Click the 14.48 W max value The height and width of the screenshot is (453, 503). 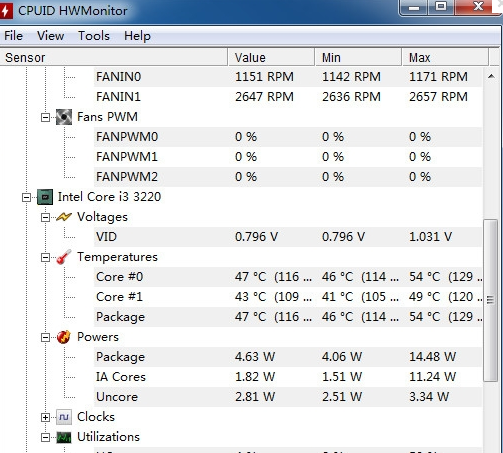point(432,357)
